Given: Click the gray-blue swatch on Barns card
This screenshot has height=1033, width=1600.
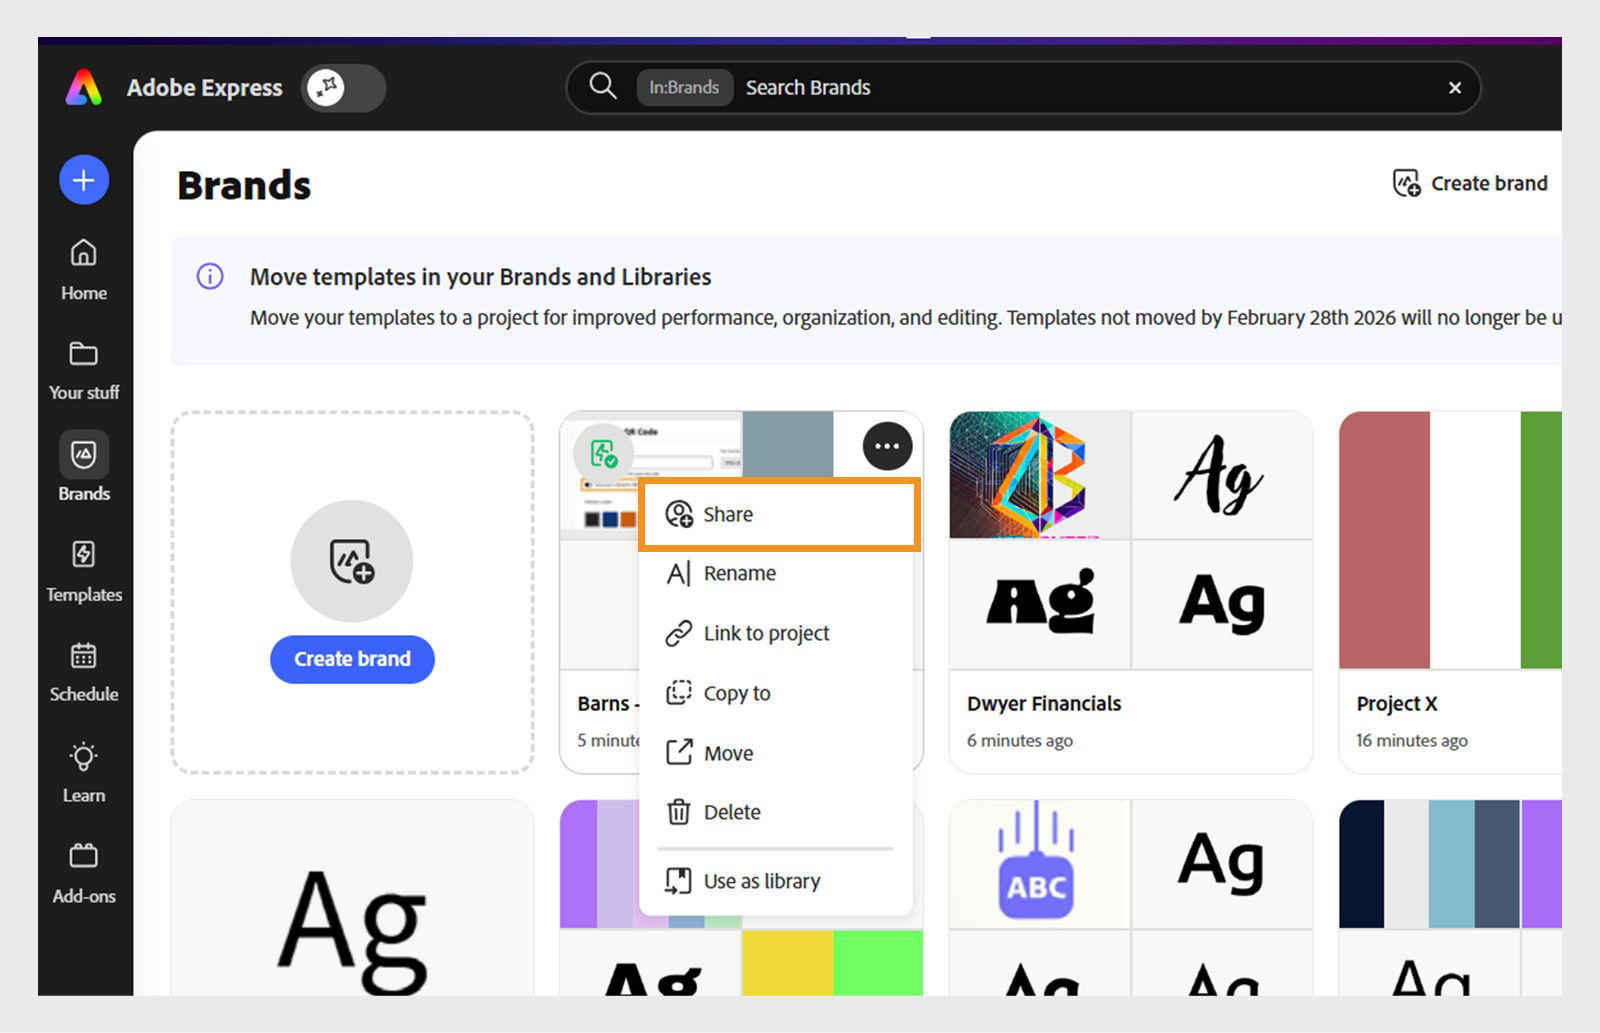Looking at the screenshot, I should [787, 444].
